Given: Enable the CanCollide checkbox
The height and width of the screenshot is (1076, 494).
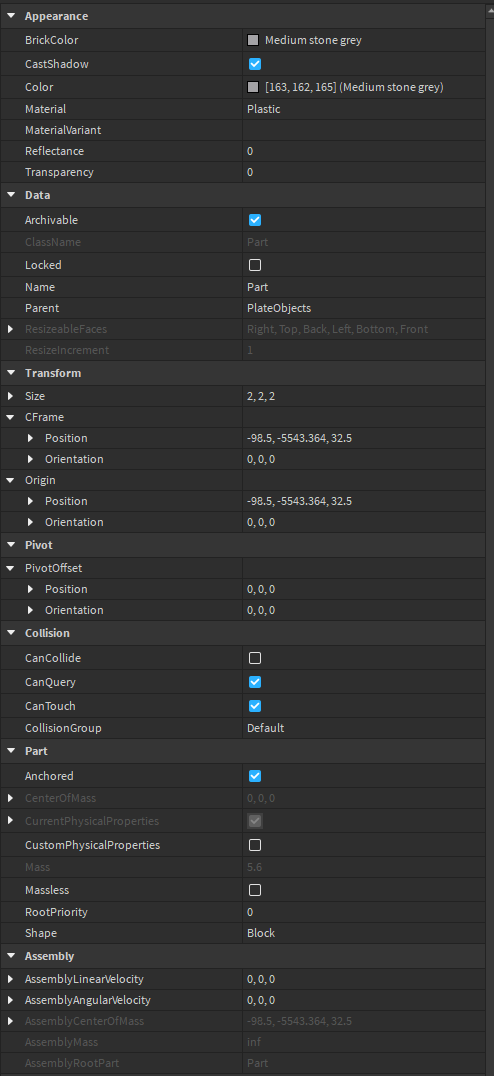Looking at the screenshot, I should pyautogui.click(x=255, y=658).
